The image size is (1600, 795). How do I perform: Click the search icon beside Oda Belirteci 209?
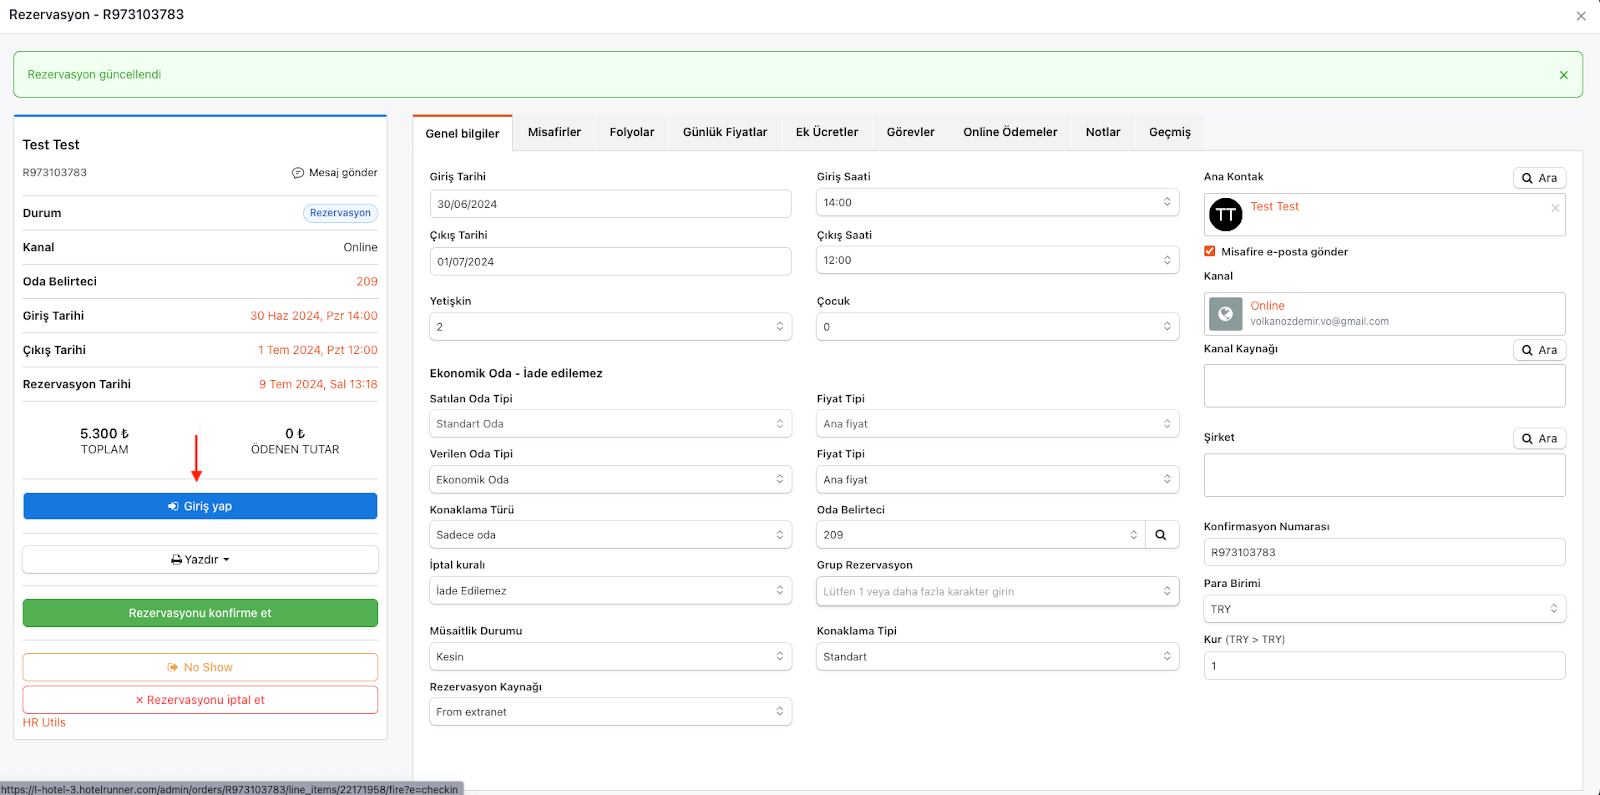1160,535
